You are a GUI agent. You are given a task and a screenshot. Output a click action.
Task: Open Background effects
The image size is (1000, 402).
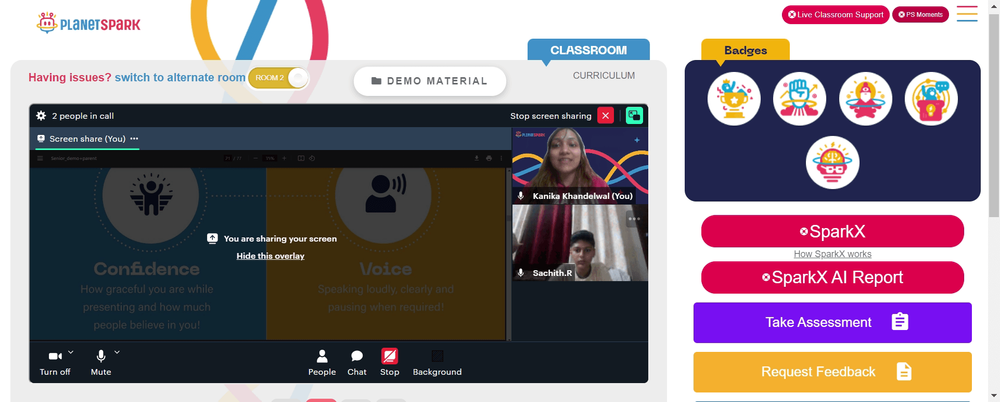[x=437, y=362]
